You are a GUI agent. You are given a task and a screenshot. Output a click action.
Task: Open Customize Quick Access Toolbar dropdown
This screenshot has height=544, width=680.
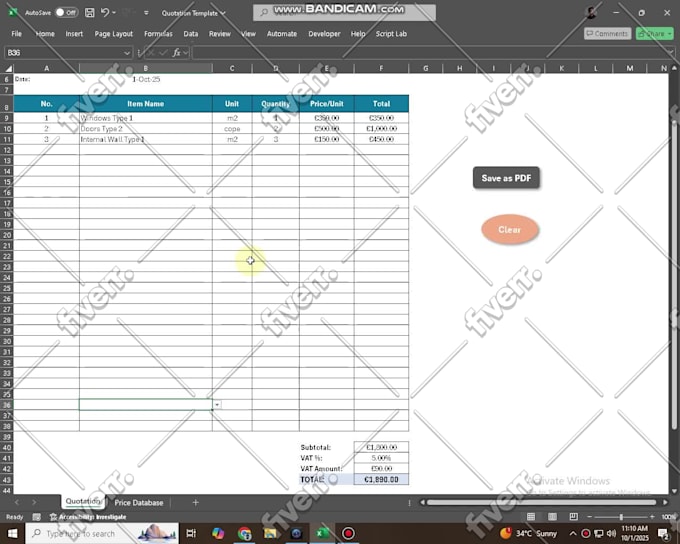coord(146,13)
